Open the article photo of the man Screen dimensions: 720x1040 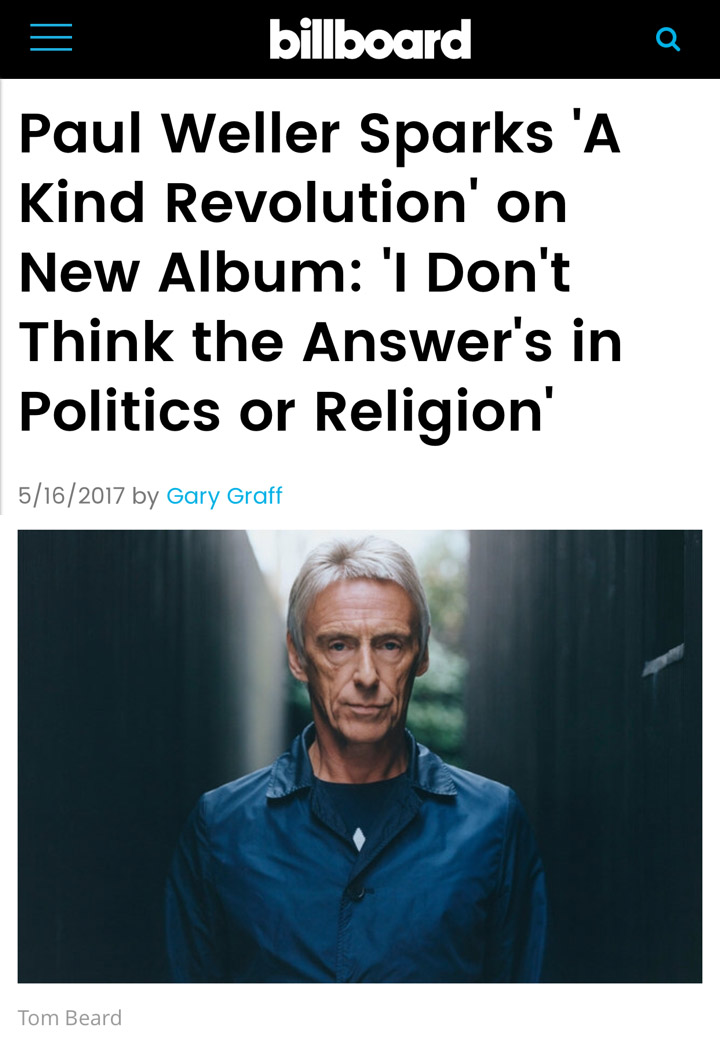[x=359, y=756]
